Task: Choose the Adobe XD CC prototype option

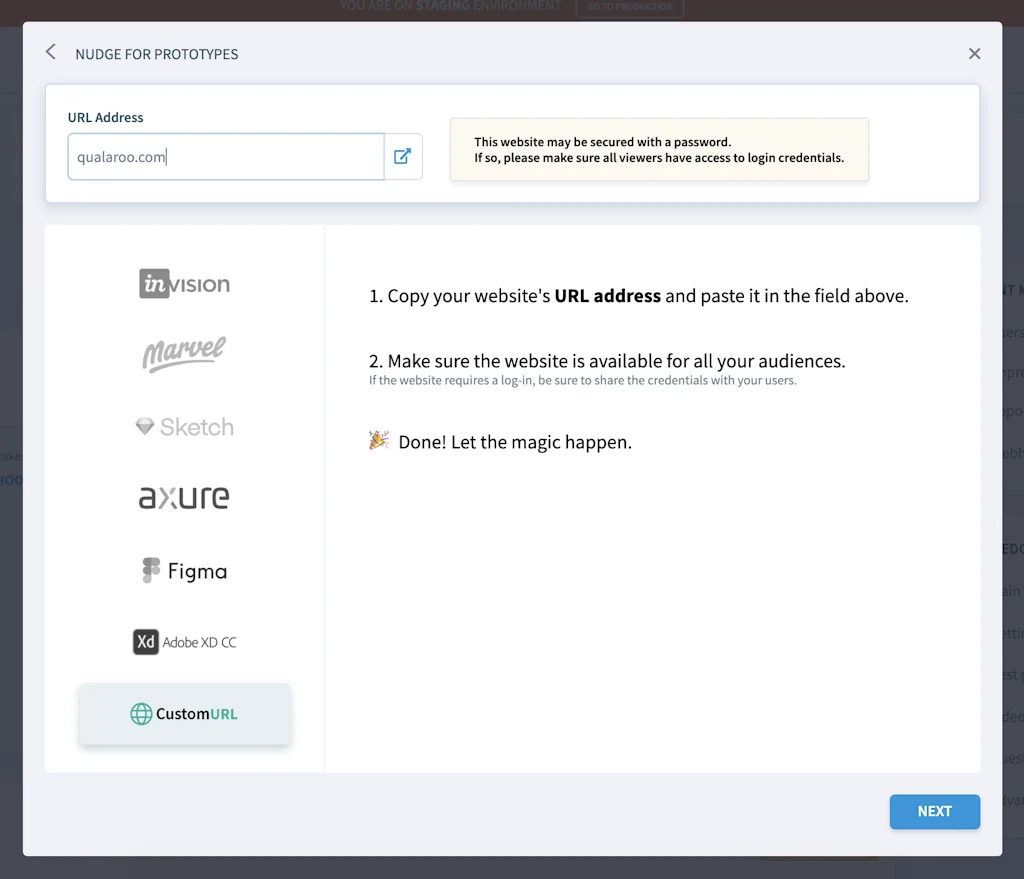Action: coord(184,642)
